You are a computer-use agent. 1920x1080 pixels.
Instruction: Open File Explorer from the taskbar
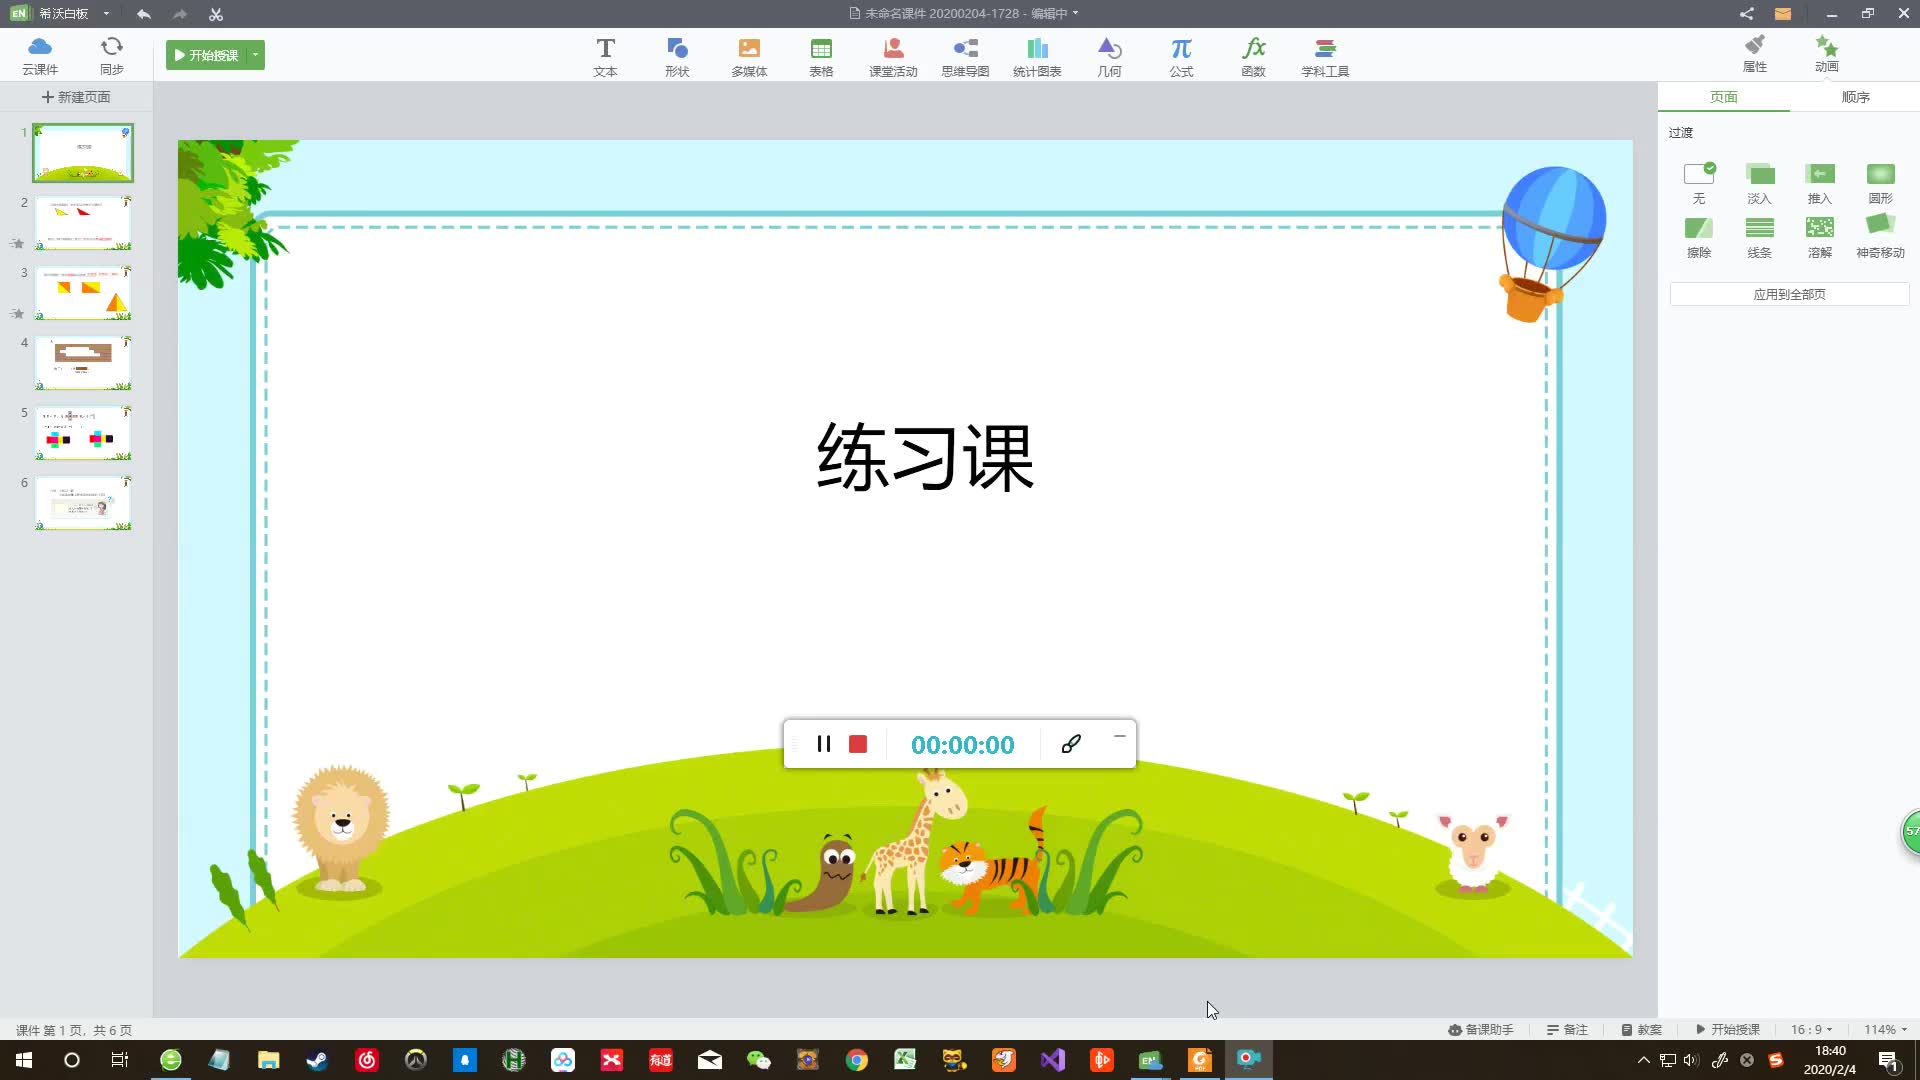click(268, 1060)
